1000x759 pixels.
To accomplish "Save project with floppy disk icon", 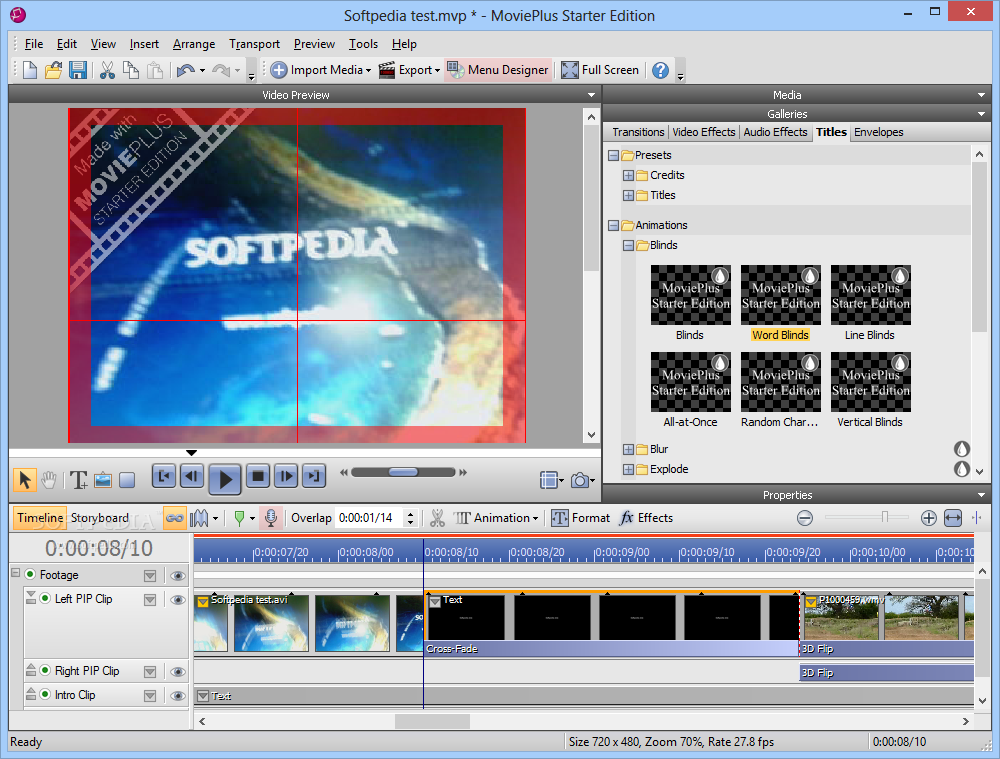I will tap(78, 70).
